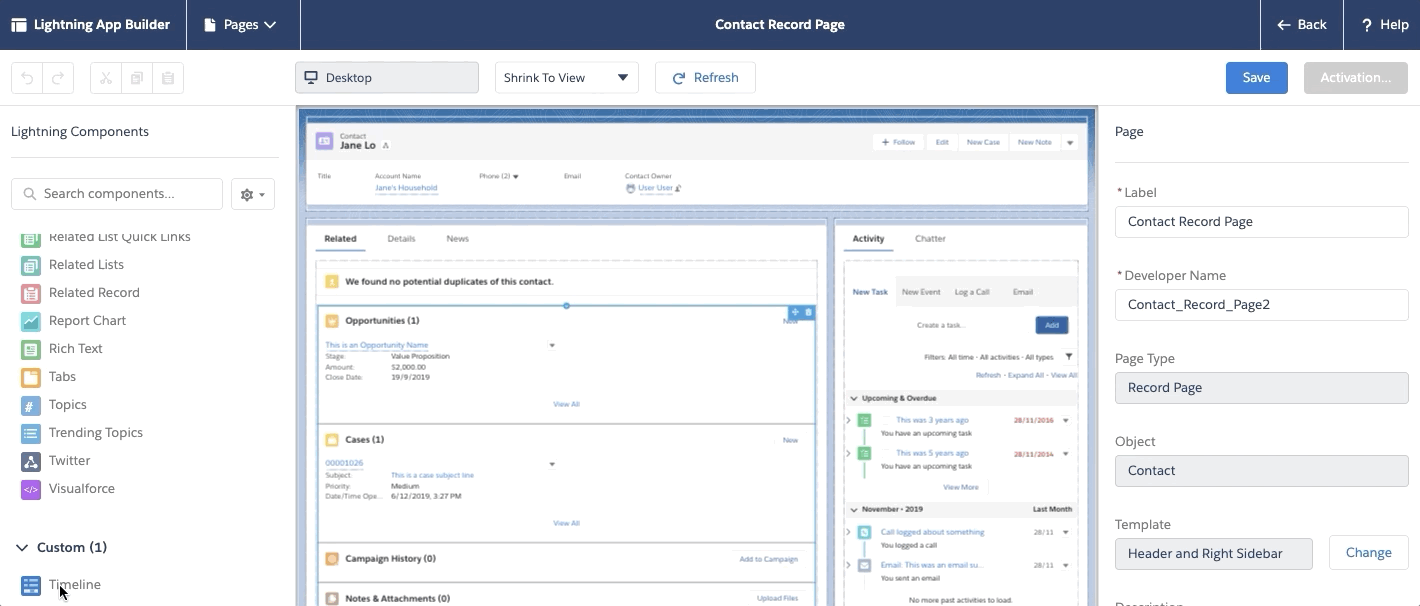The image size is (1420, 606).
Task: Switch to the News tab
Action: click(457, 239)
